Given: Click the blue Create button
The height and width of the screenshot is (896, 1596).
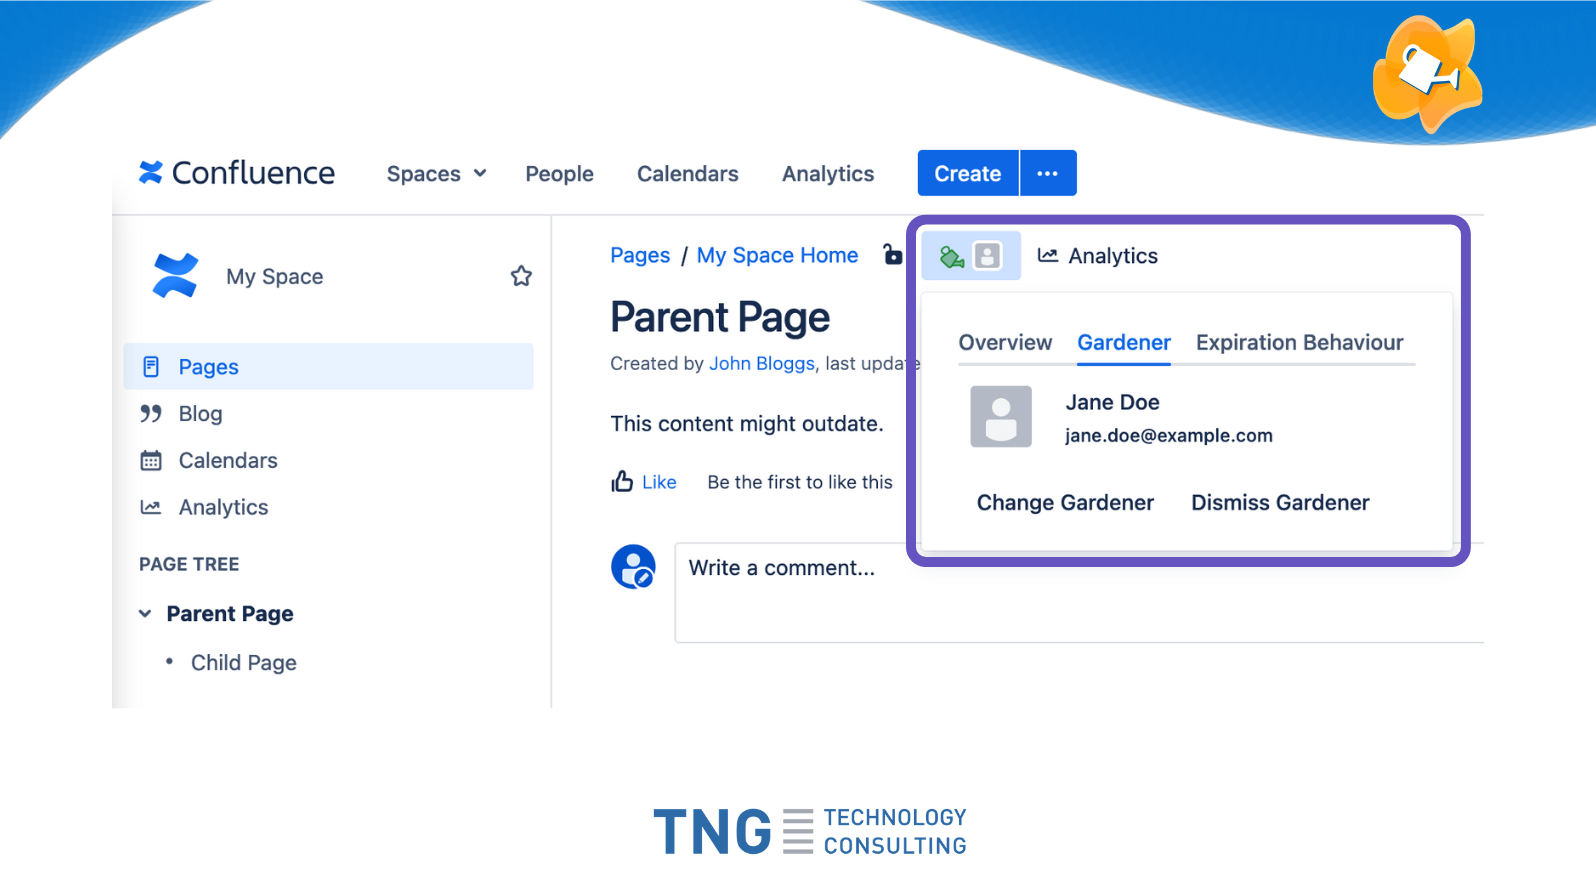Looking at the screenshot, I should click(968, 173).
